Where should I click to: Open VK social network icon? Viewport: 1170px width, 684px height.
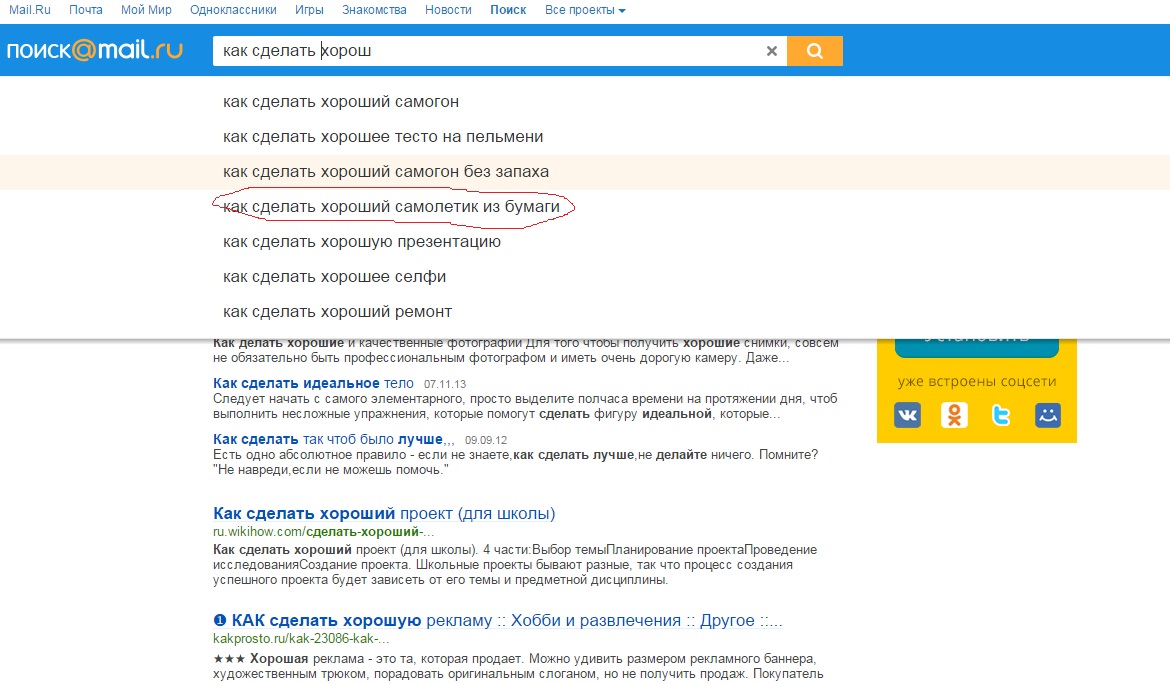(907, 415)
